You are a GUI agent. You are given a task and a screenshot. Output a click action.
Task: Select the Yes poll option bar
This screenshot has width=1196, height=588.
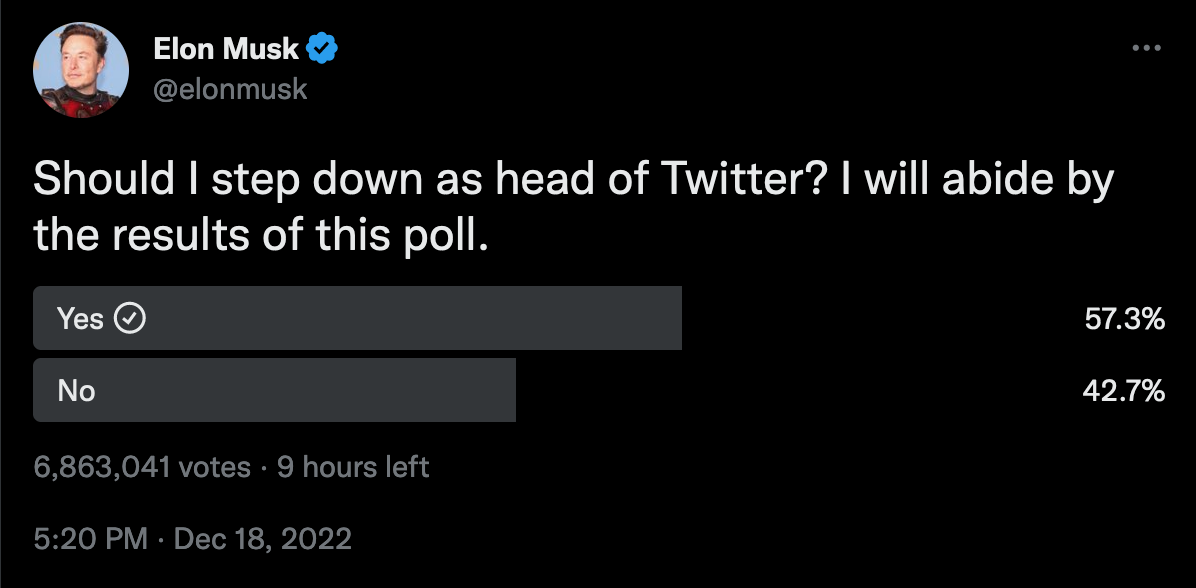click(357, 318)
